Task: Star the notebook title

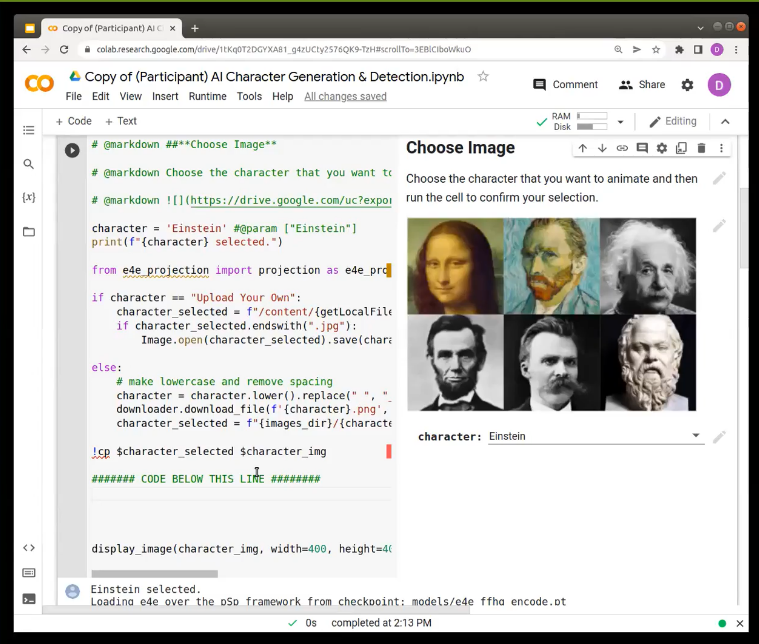Action: pos(483,77)
